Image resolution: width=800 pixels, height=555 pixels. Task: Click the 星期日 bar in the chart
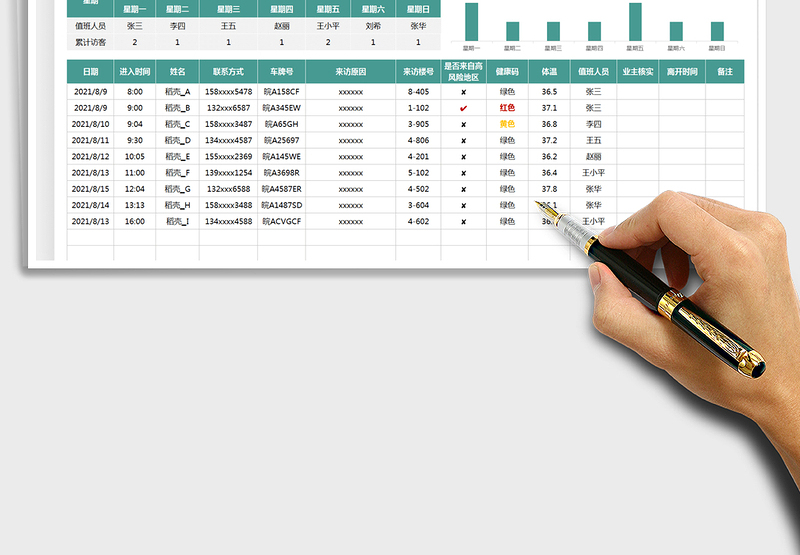(717, 31)
